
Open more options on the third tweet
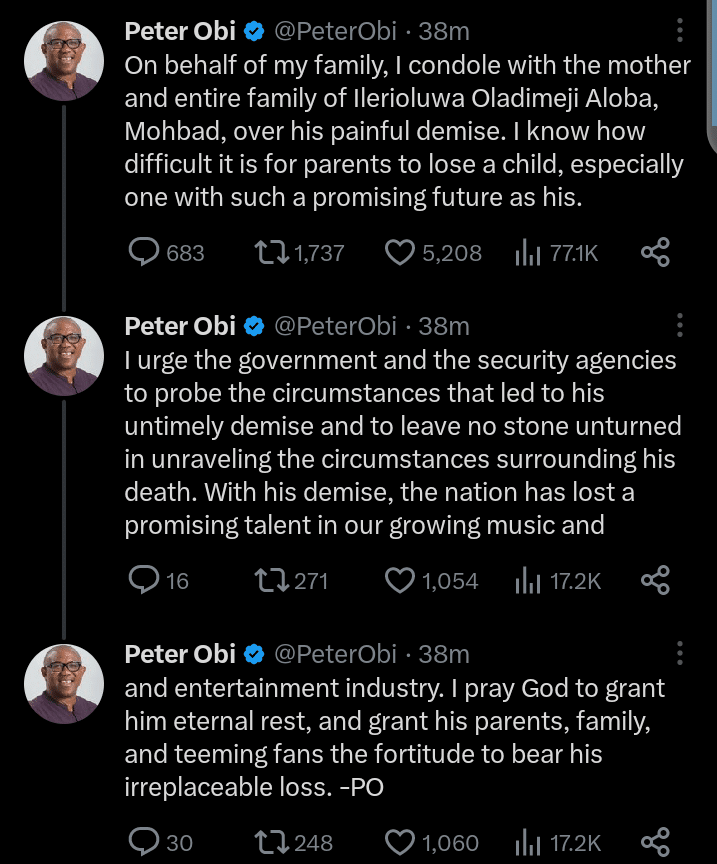coord(680,654)
